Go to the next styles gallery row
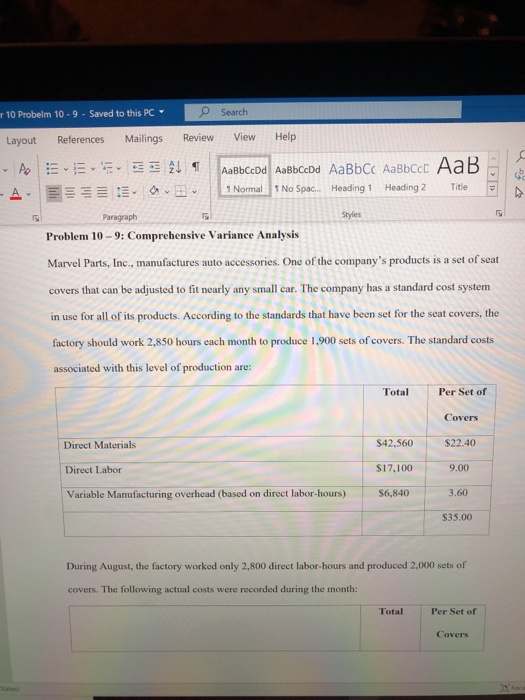Screen dimensions: 525x700 493,173
